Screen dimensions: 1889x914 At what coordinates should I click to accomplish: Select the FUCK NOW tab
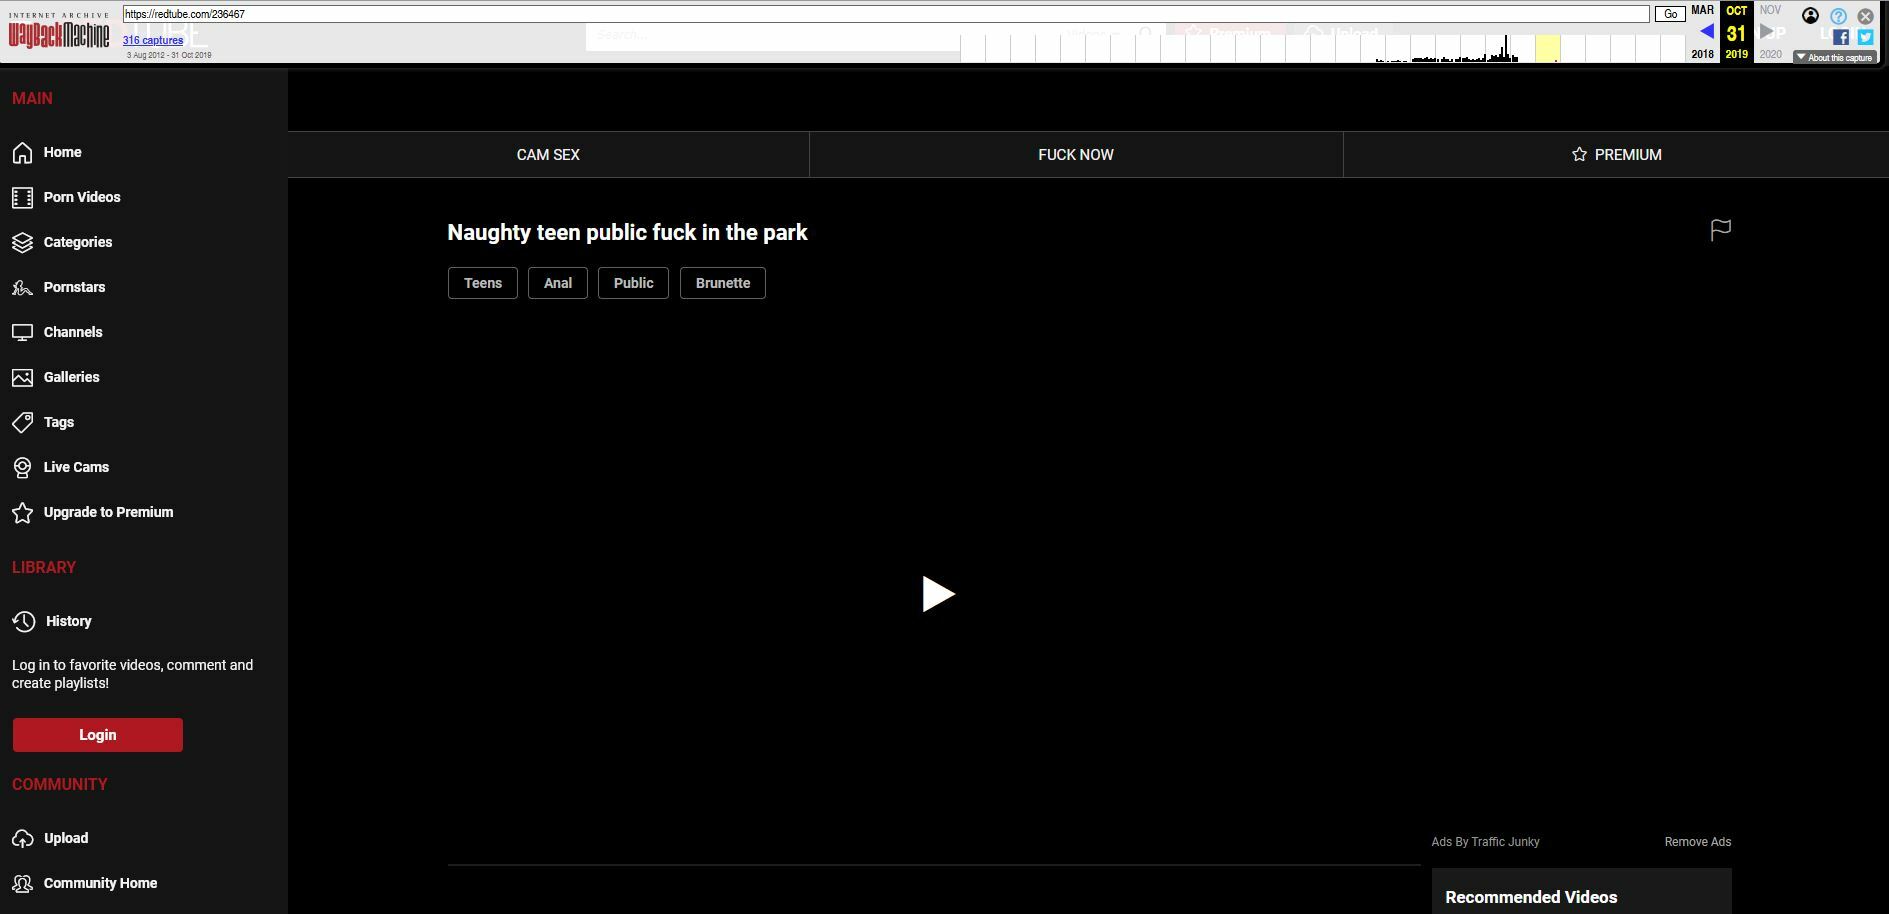1076,155
